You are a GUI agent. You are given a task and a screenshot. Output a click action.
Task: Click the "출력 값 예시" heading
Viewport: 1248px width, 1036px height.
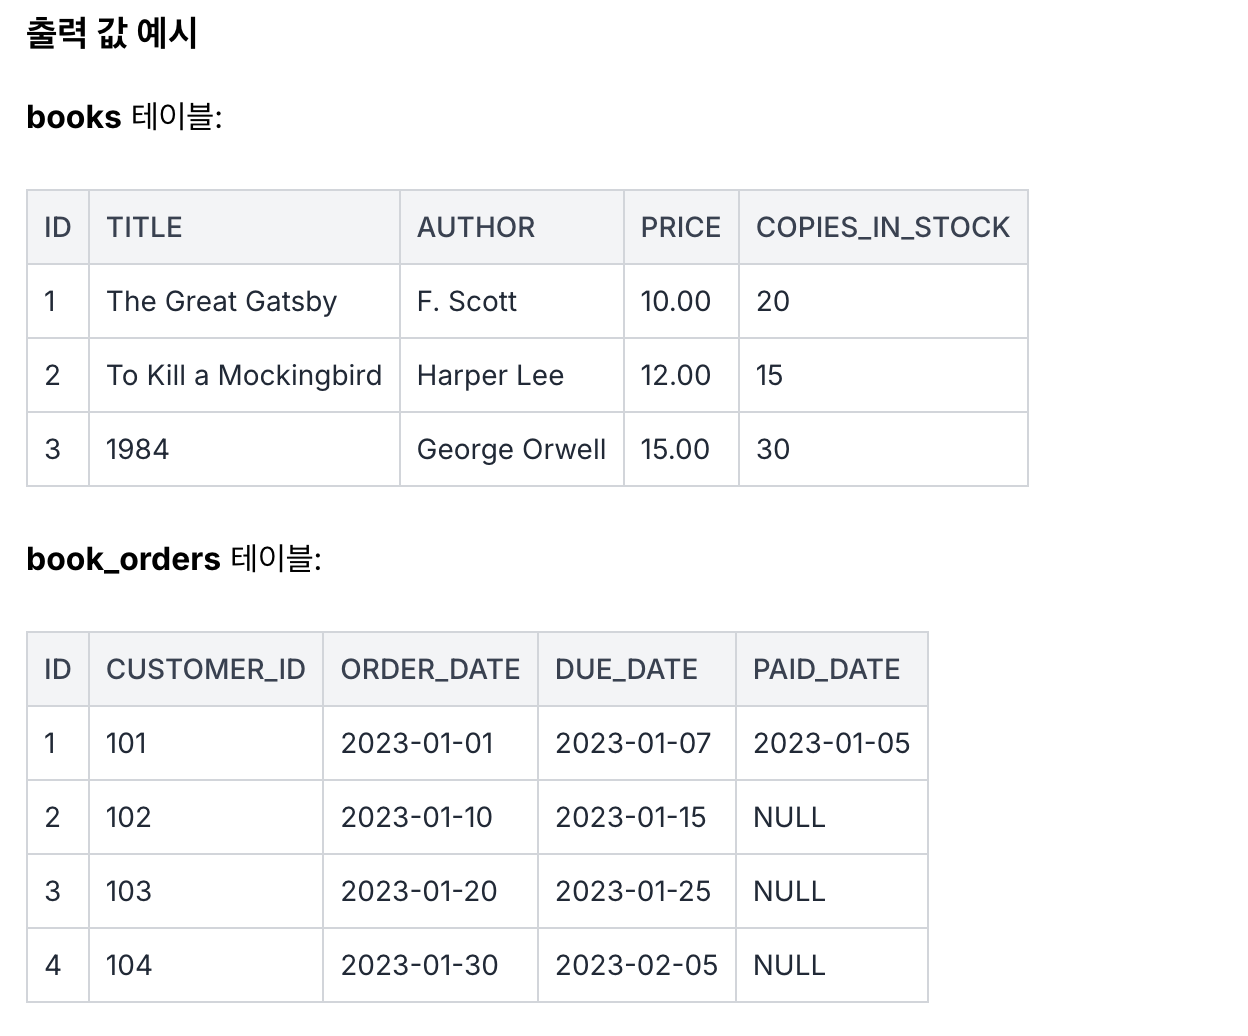pyautogui.click(x=111, y=33)
